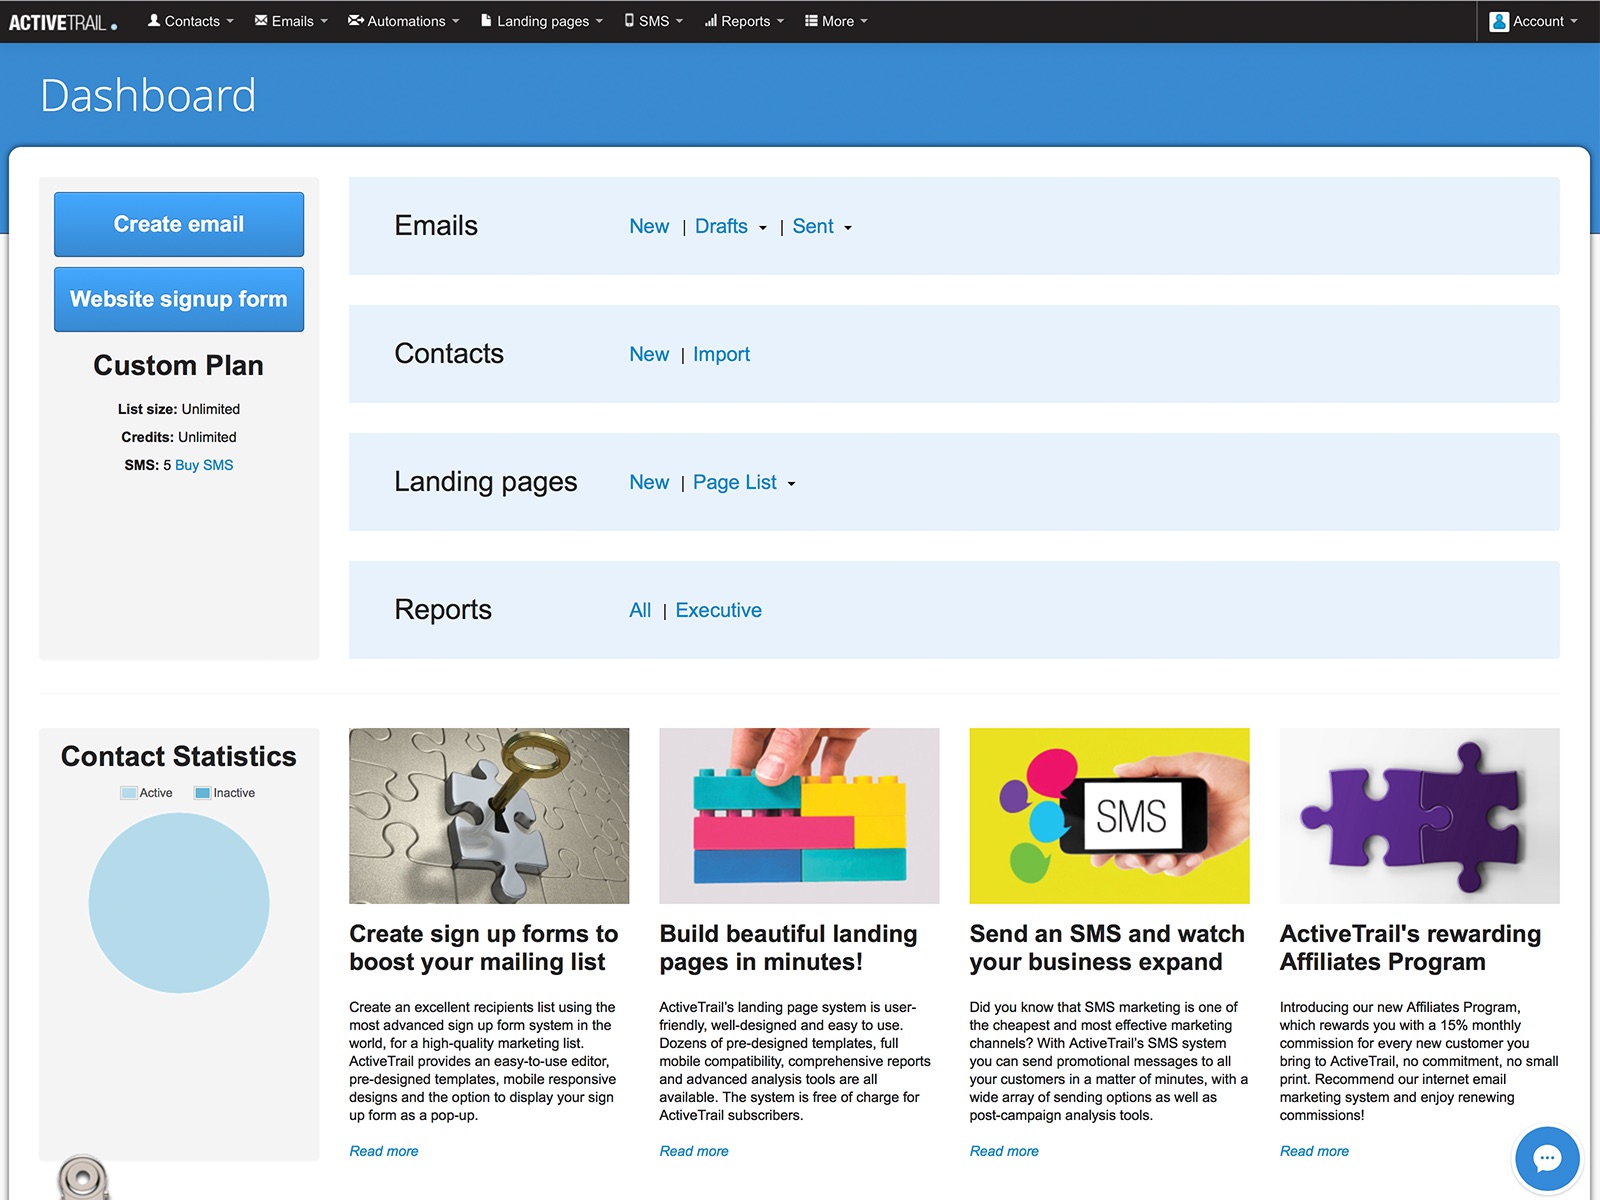Expand the Drafts dropdown arrow
Image resolution: width=1600 pixels, height=1200 pixels.
762,228
